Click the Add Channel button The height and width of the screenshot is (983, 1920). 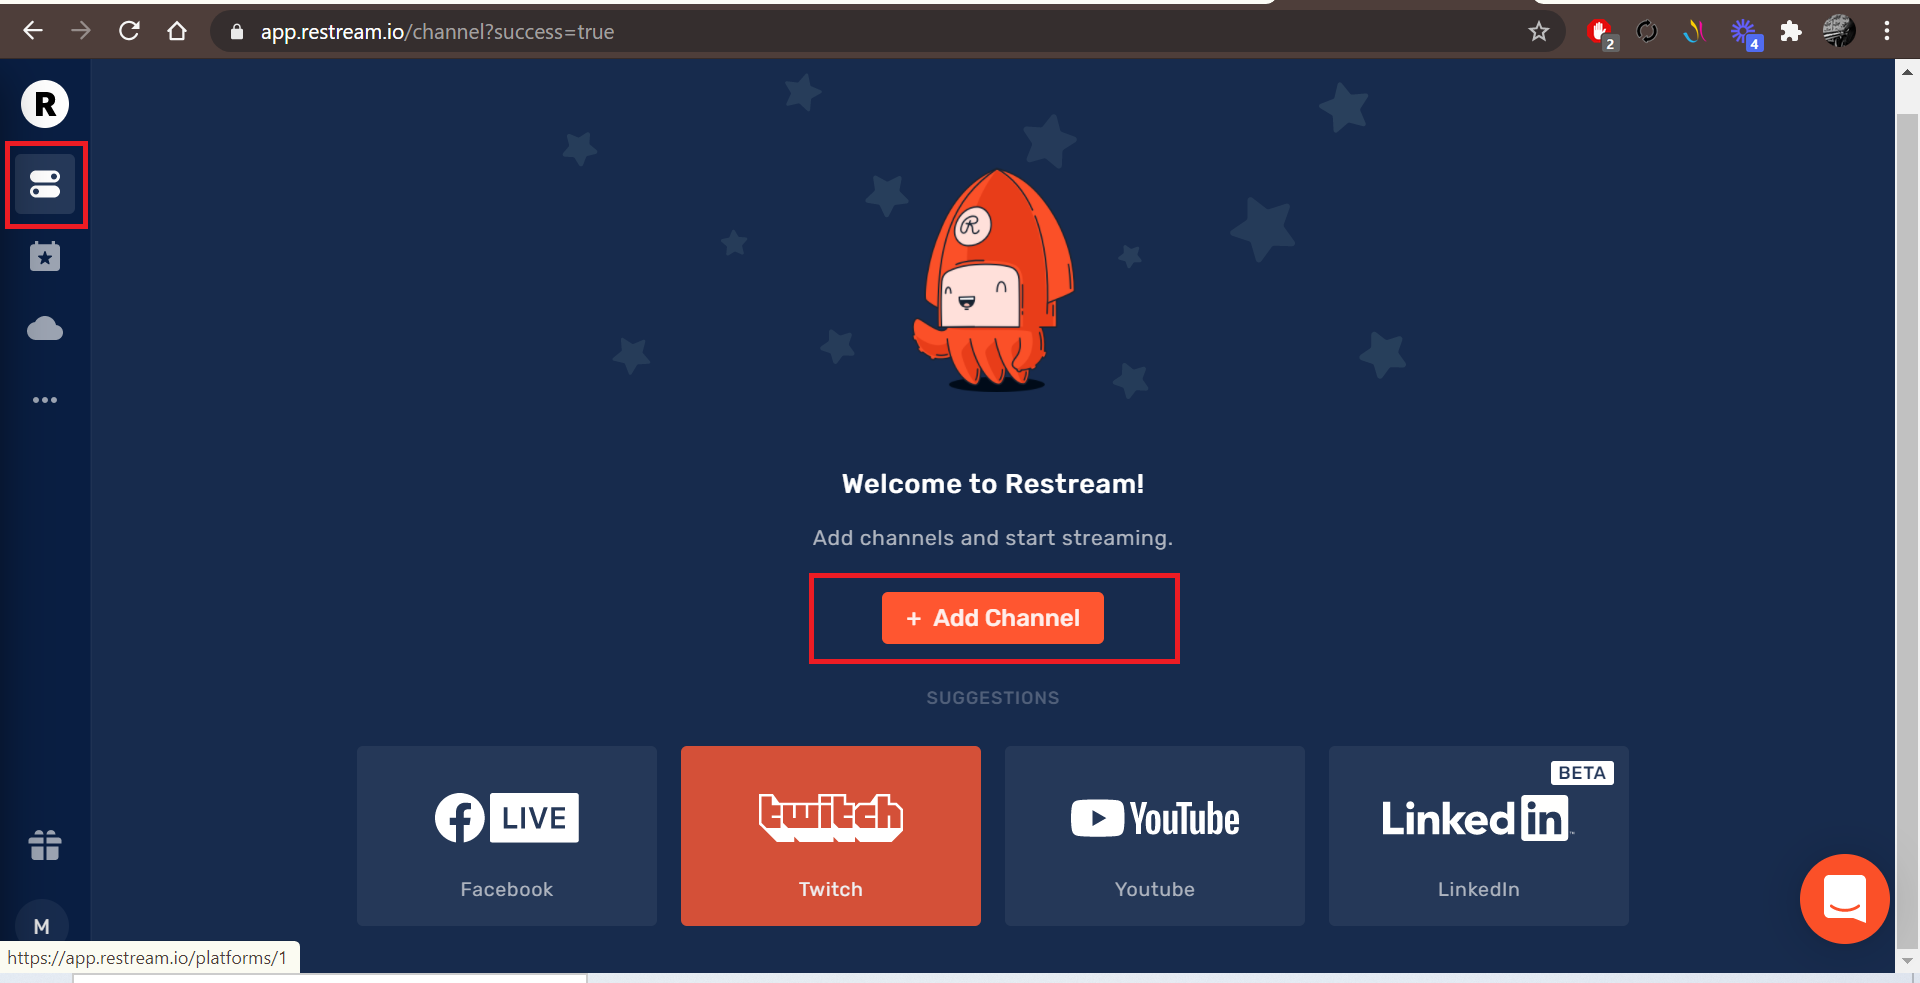click(992, 618)
